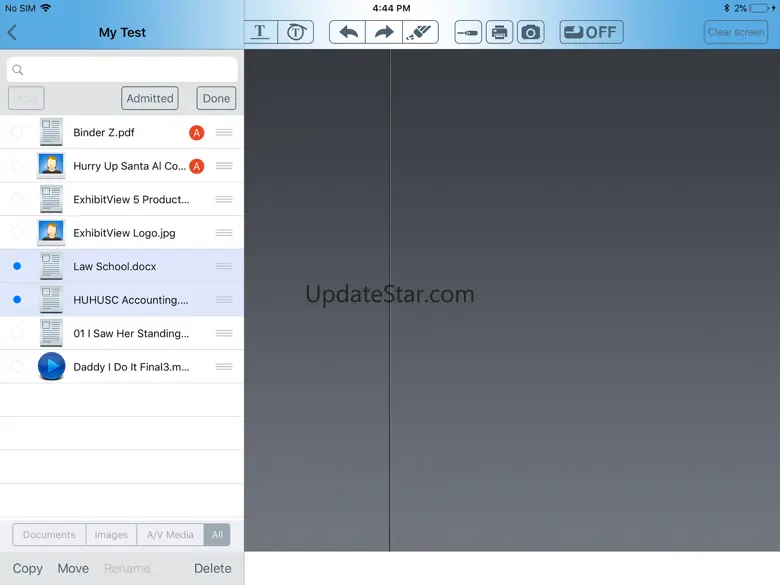Viewport: 780px width, 585px height.
Task: Deselect the Law School.docx blue dot
Action: (17, 266)
